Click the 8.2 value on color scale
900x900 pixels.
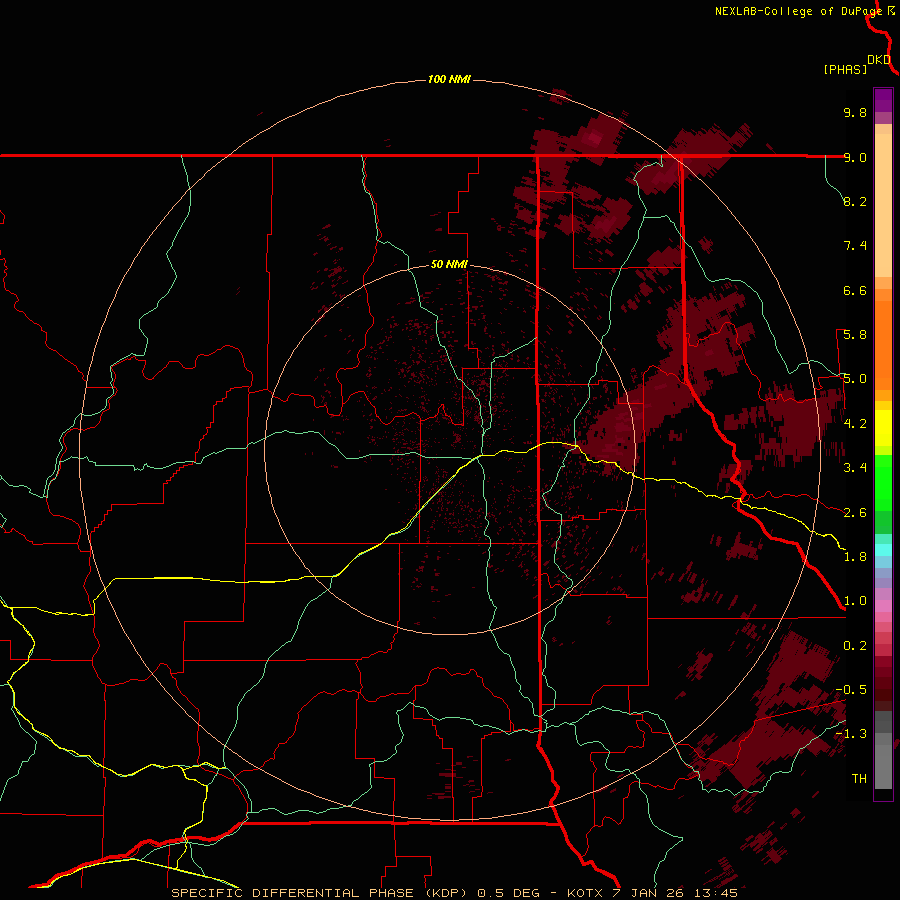tap(855, 201)
